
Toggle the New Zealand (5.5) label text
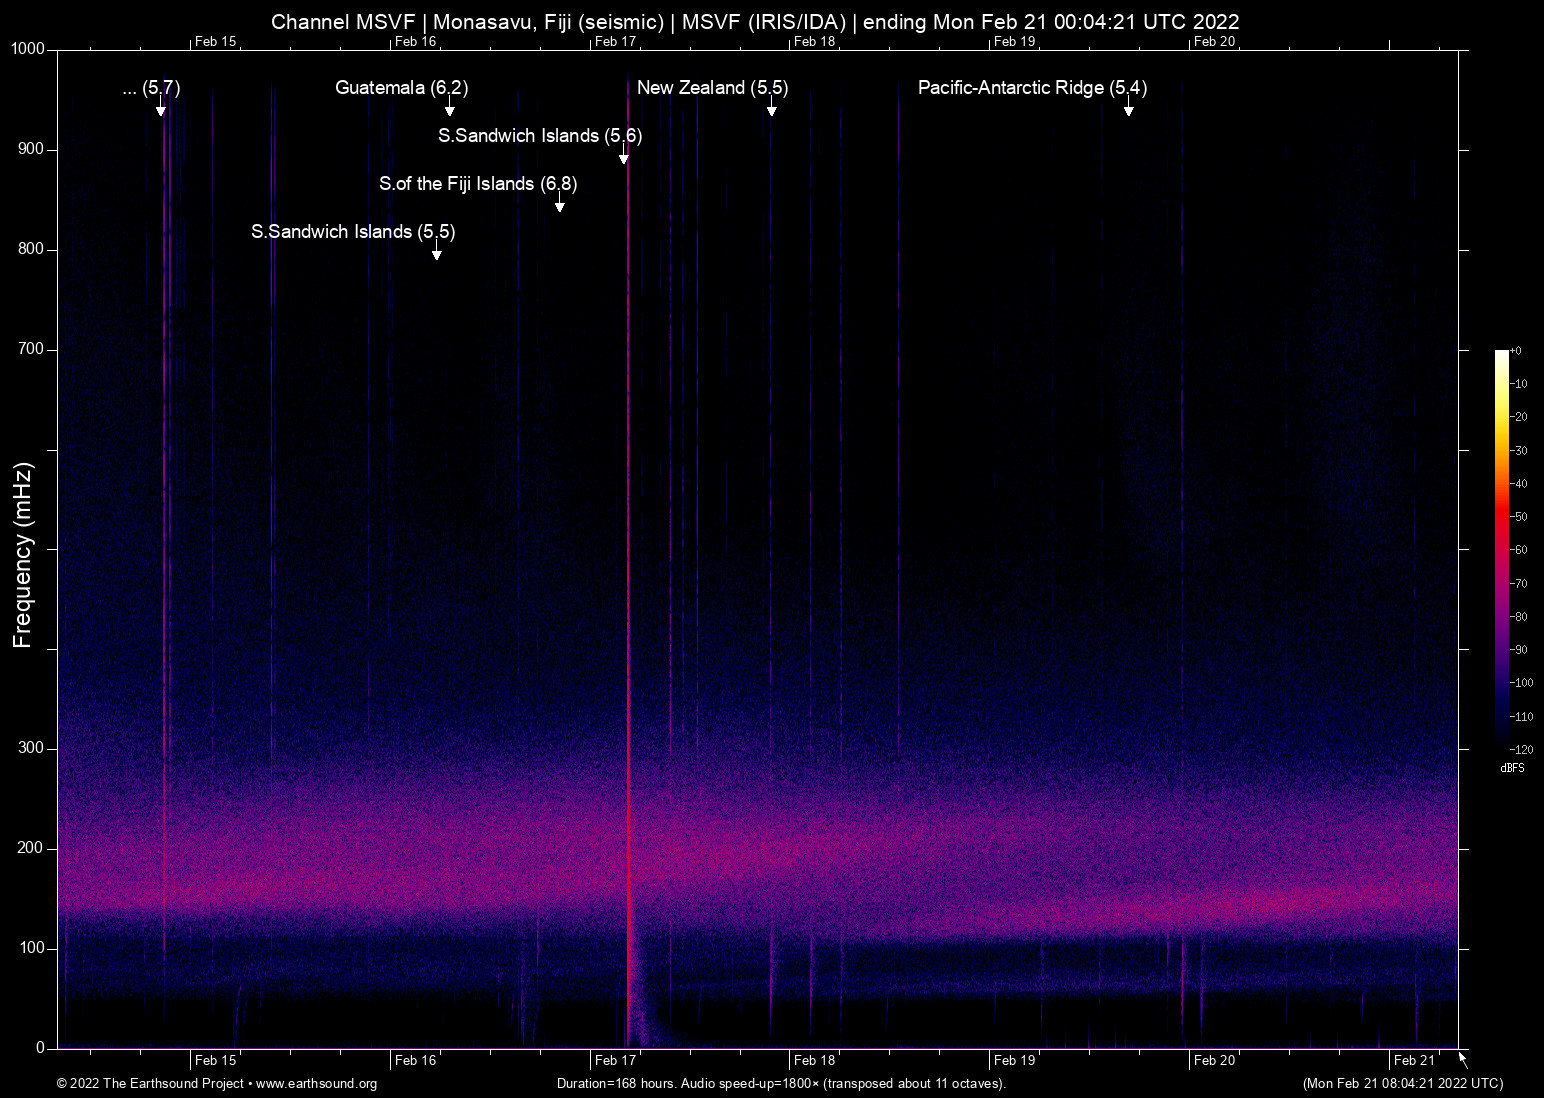coord(712,88)
